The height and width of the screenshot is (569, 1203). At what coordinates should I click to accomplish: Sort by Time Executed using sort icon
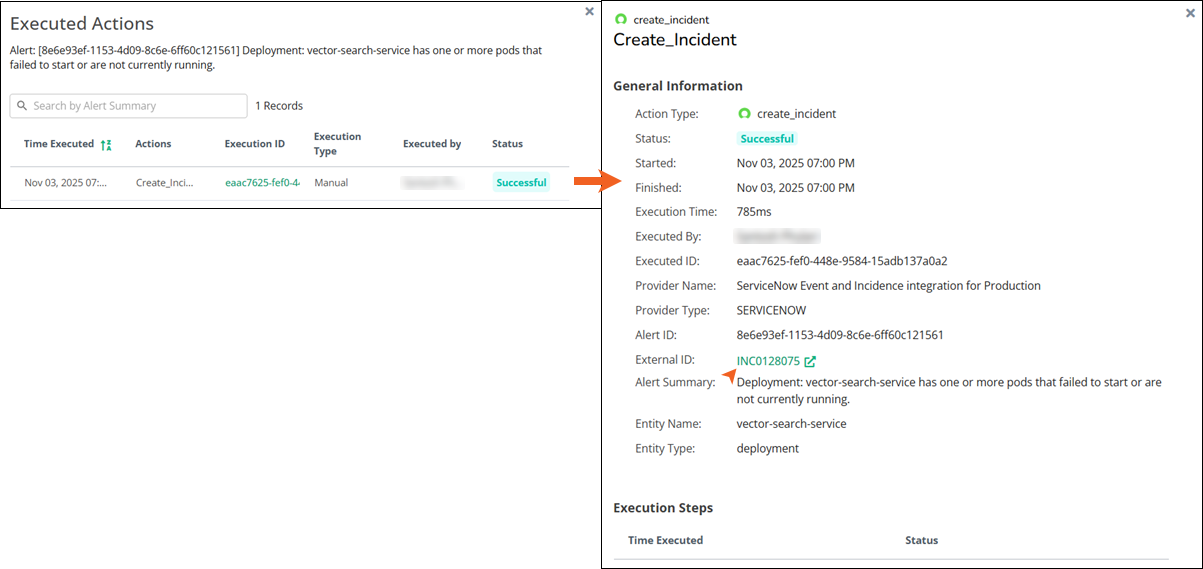[106, 145]
